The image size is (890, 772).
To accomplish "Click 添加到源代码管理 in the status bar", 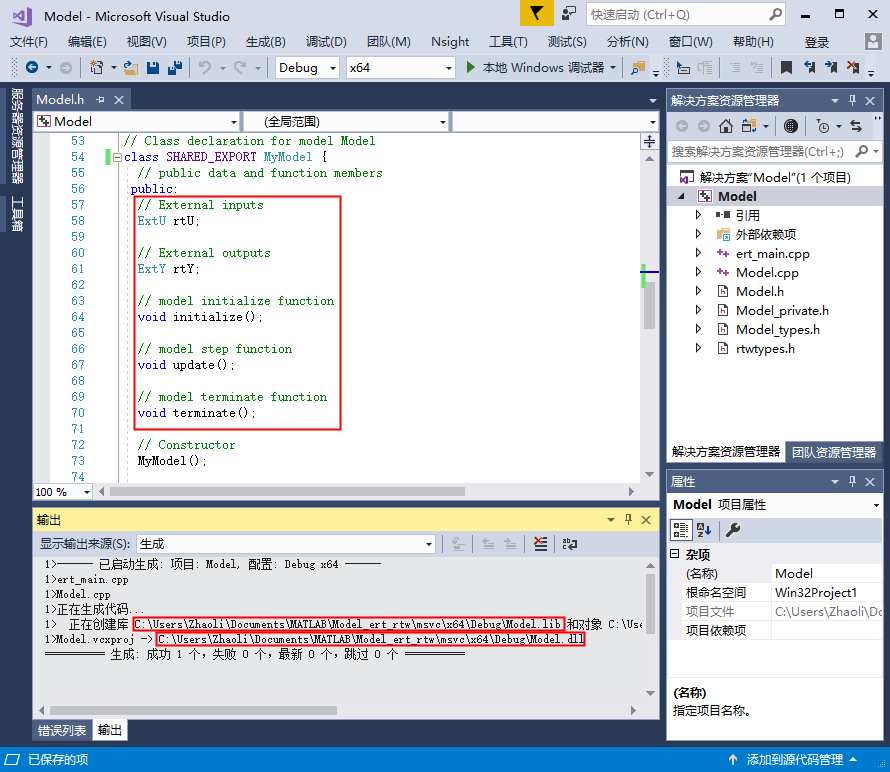I will pos(794,760).
